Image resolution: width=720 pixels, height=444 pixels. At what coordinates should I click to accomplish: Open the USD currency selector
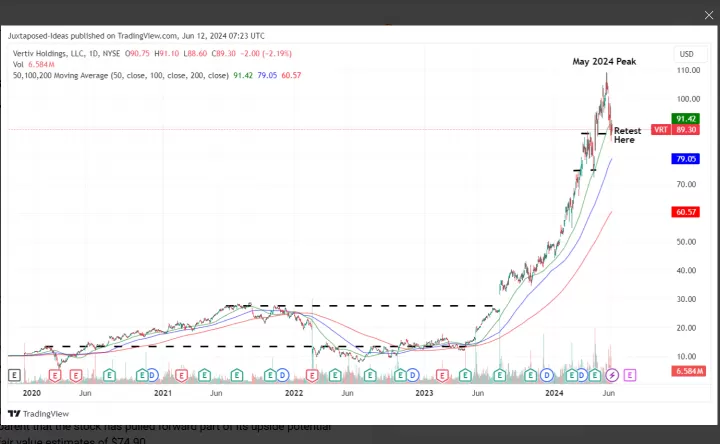coord(686,54)
